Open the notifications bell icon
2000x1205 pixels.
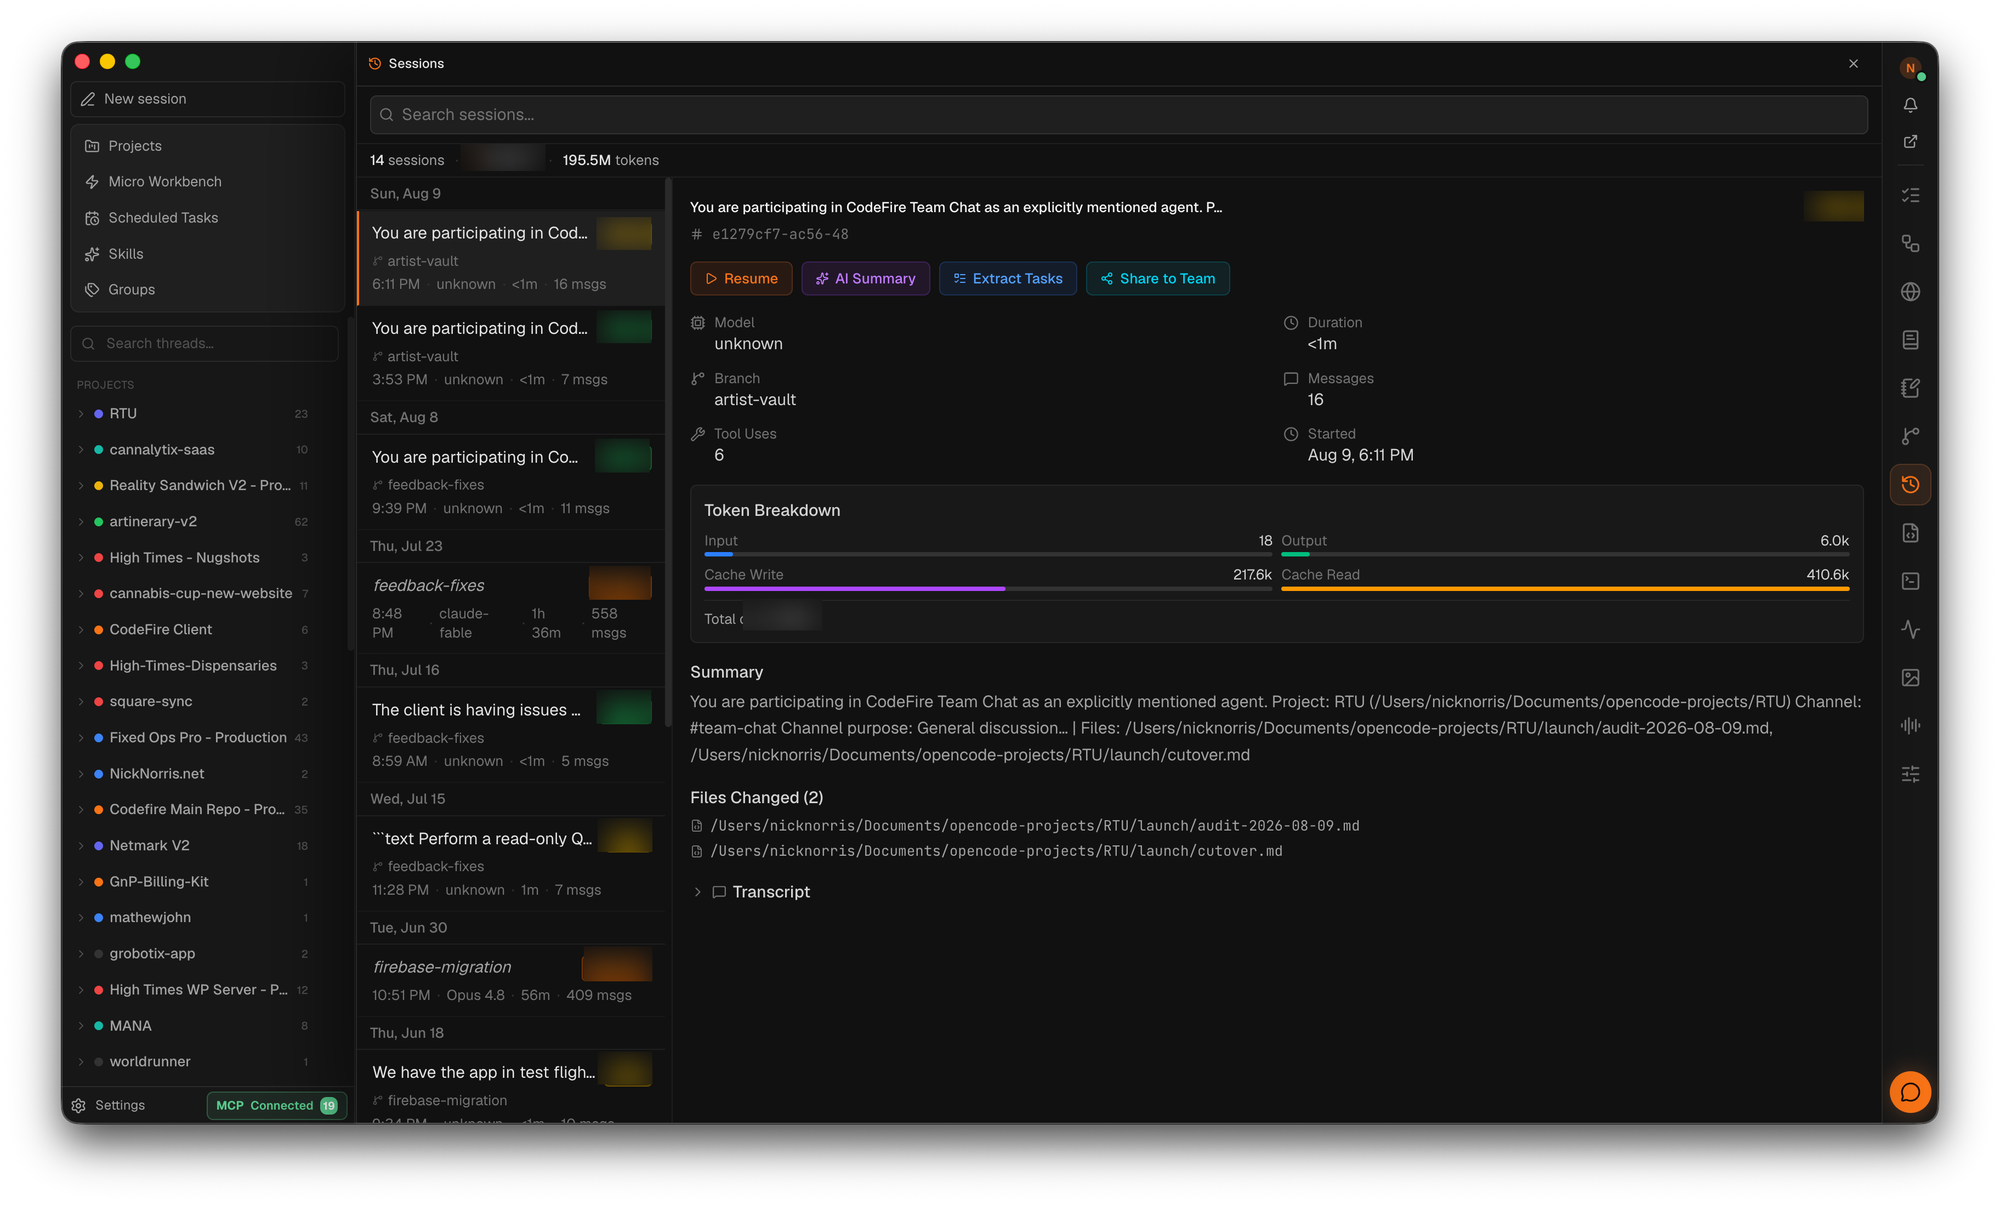(1910, 105)
